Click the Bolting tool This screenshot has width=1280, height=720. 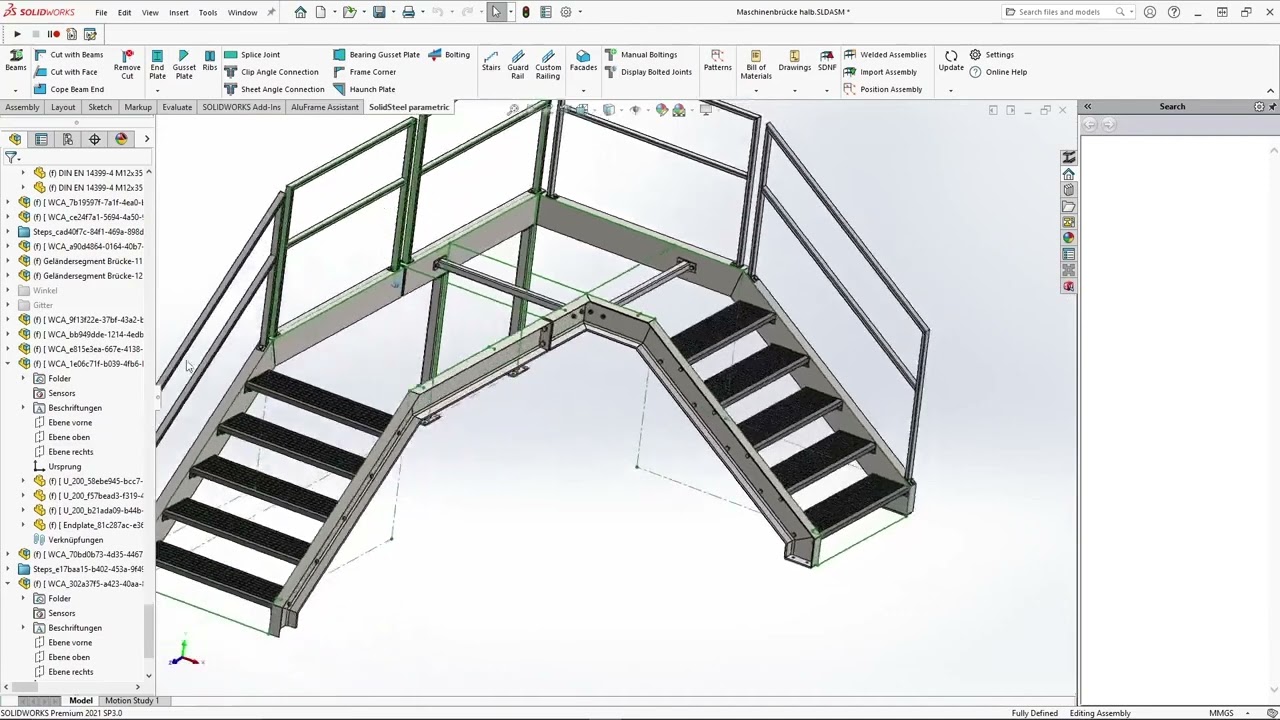tap(449, 55)
